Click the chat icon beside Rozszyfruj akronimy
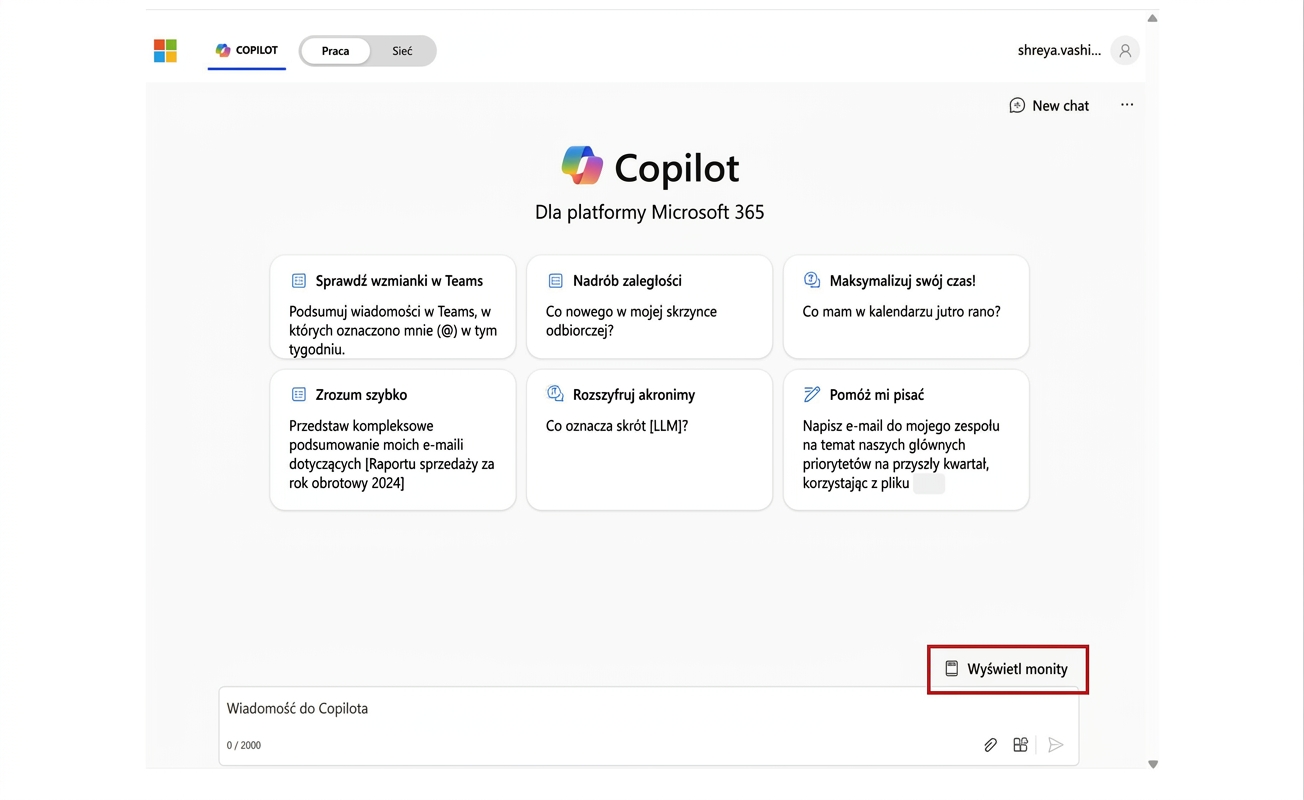The image size is (1304, 800). click(x=555, y=394)
